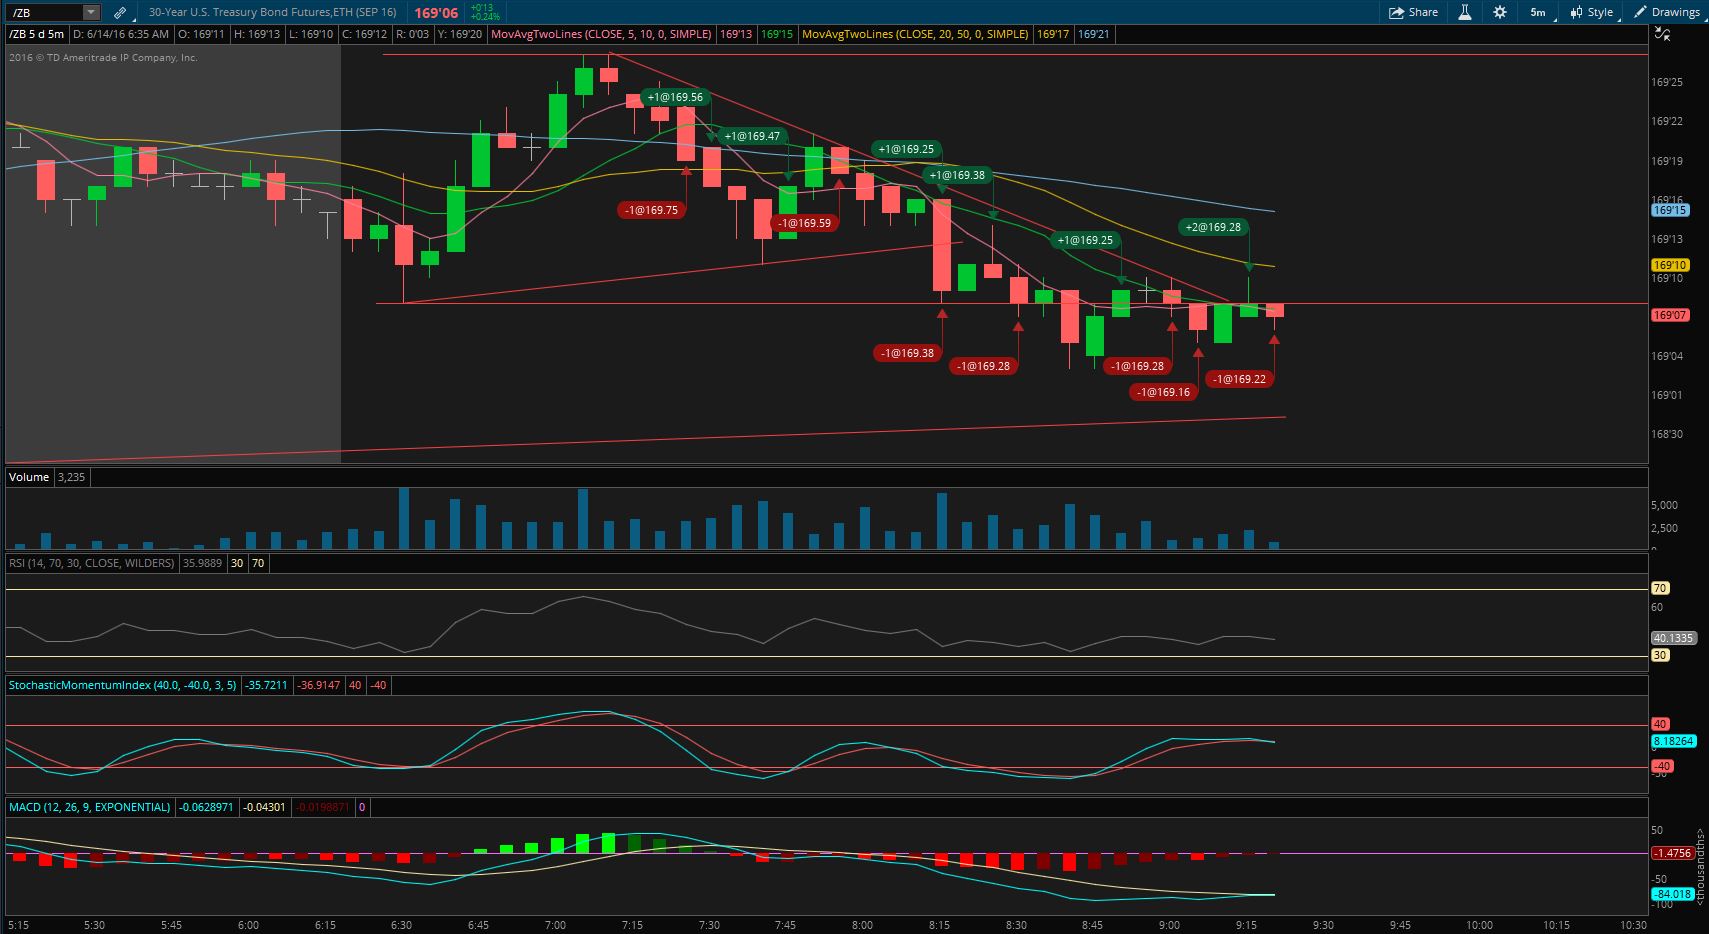This screenshot has width=1709, height=934.
Task: Click the blue 169'15 moving average price tag
Action: coord(1670,210)
